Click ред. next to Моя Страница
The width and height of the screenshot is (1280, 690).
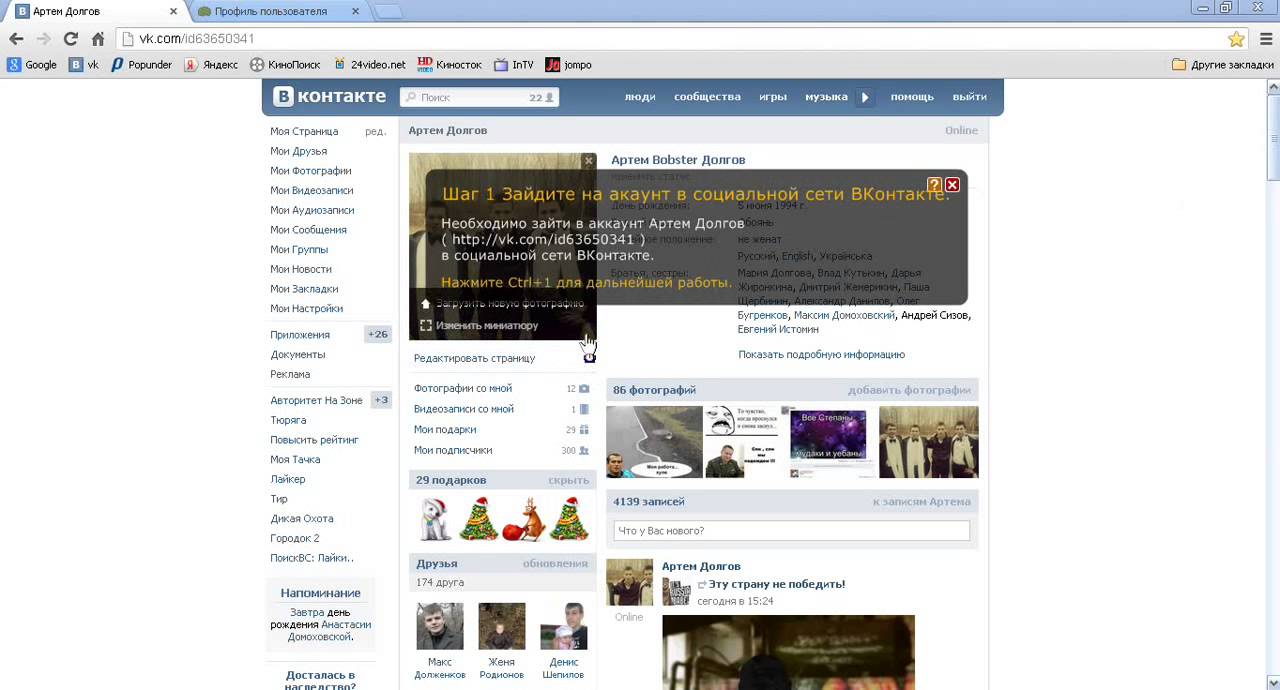point(375,131)
